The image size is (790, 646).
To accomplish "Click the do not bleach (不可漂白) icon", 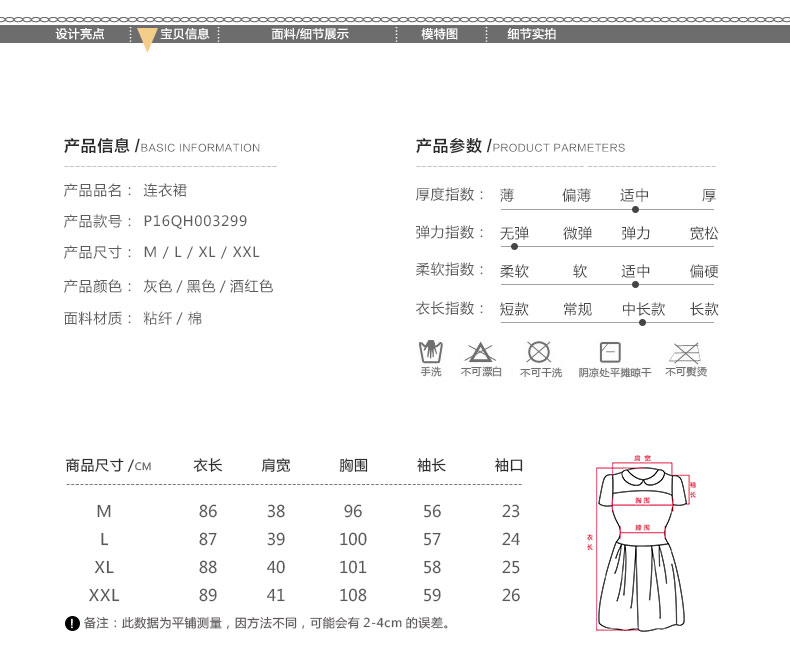I will [x=481, y=352].
